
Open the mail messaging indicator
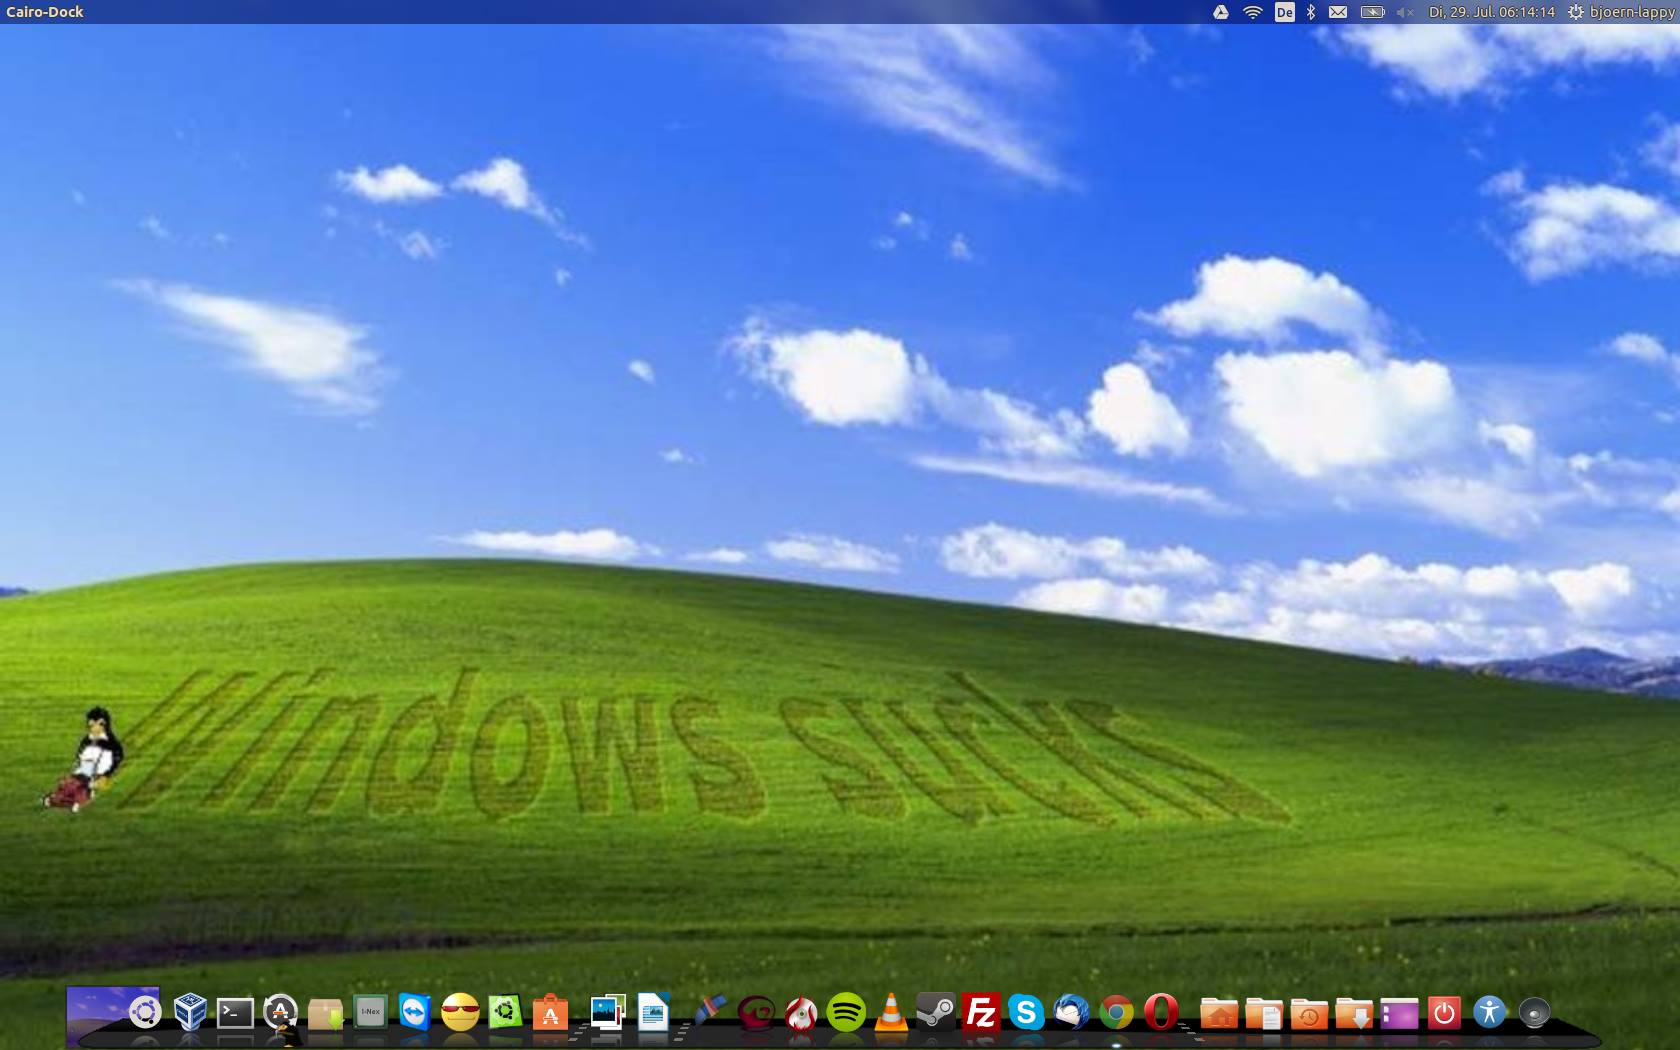coord(1338,12)
